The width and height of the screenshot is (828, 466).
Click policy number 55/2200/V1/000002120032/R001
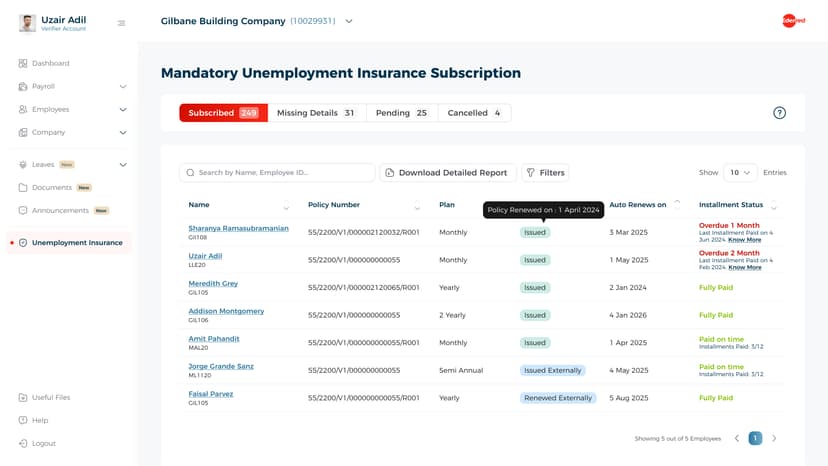363,232
